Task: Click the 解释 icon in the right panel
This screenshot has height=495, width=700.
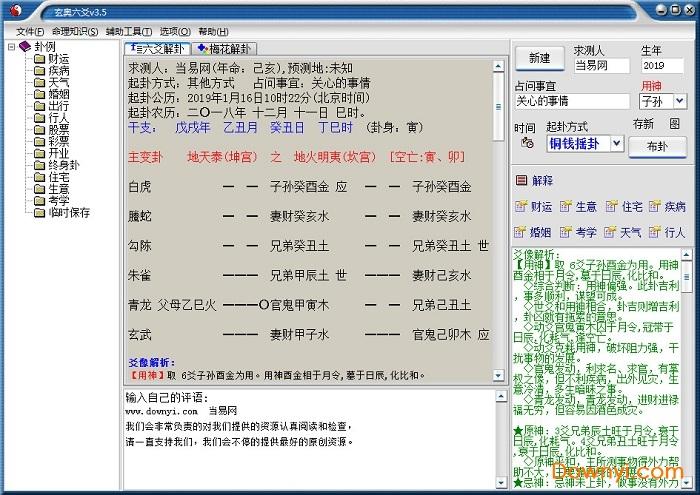Action: coord(521,180)
